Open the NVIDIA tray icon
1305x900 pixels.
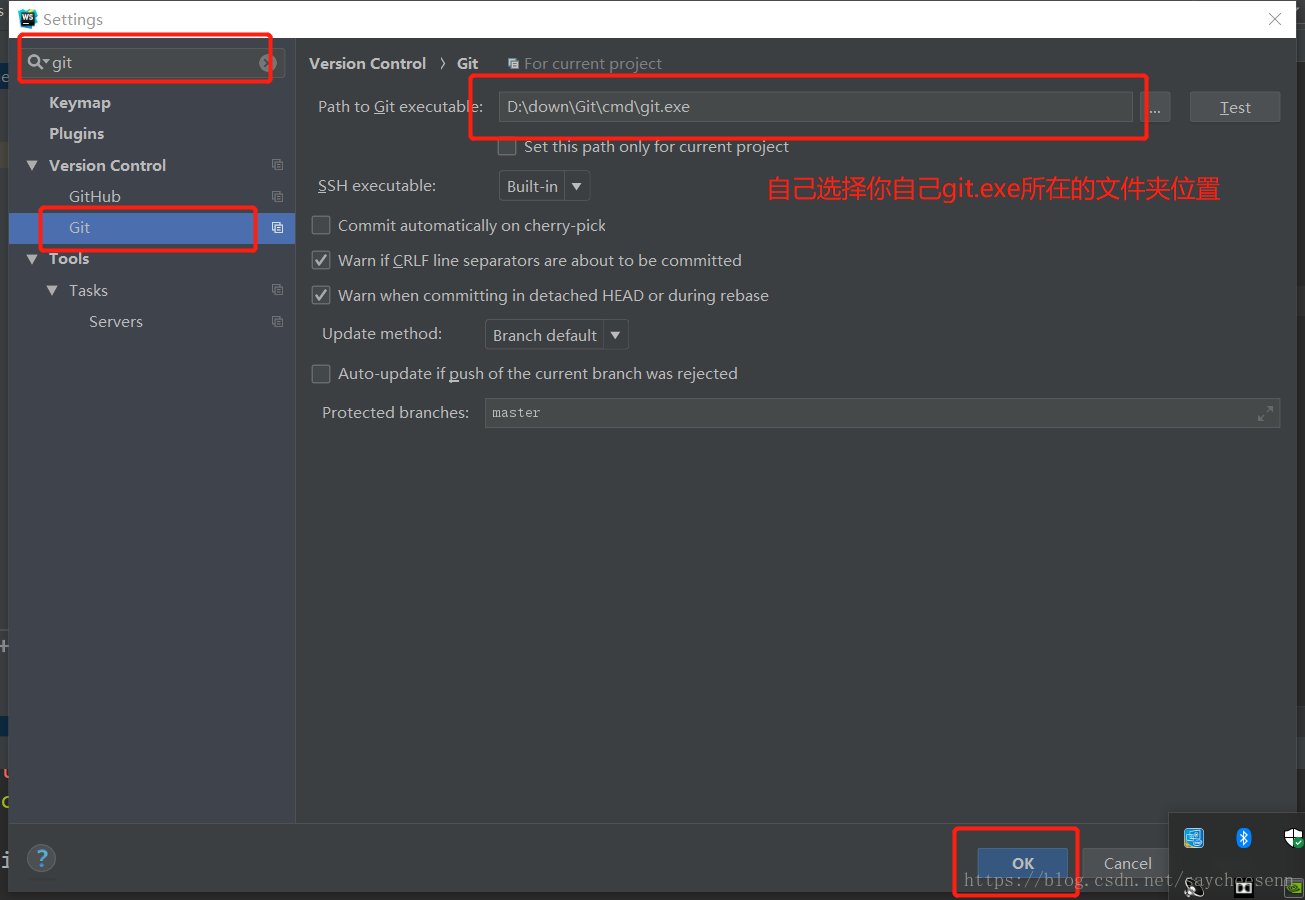pyautogui.click(x=1294, y=886)
